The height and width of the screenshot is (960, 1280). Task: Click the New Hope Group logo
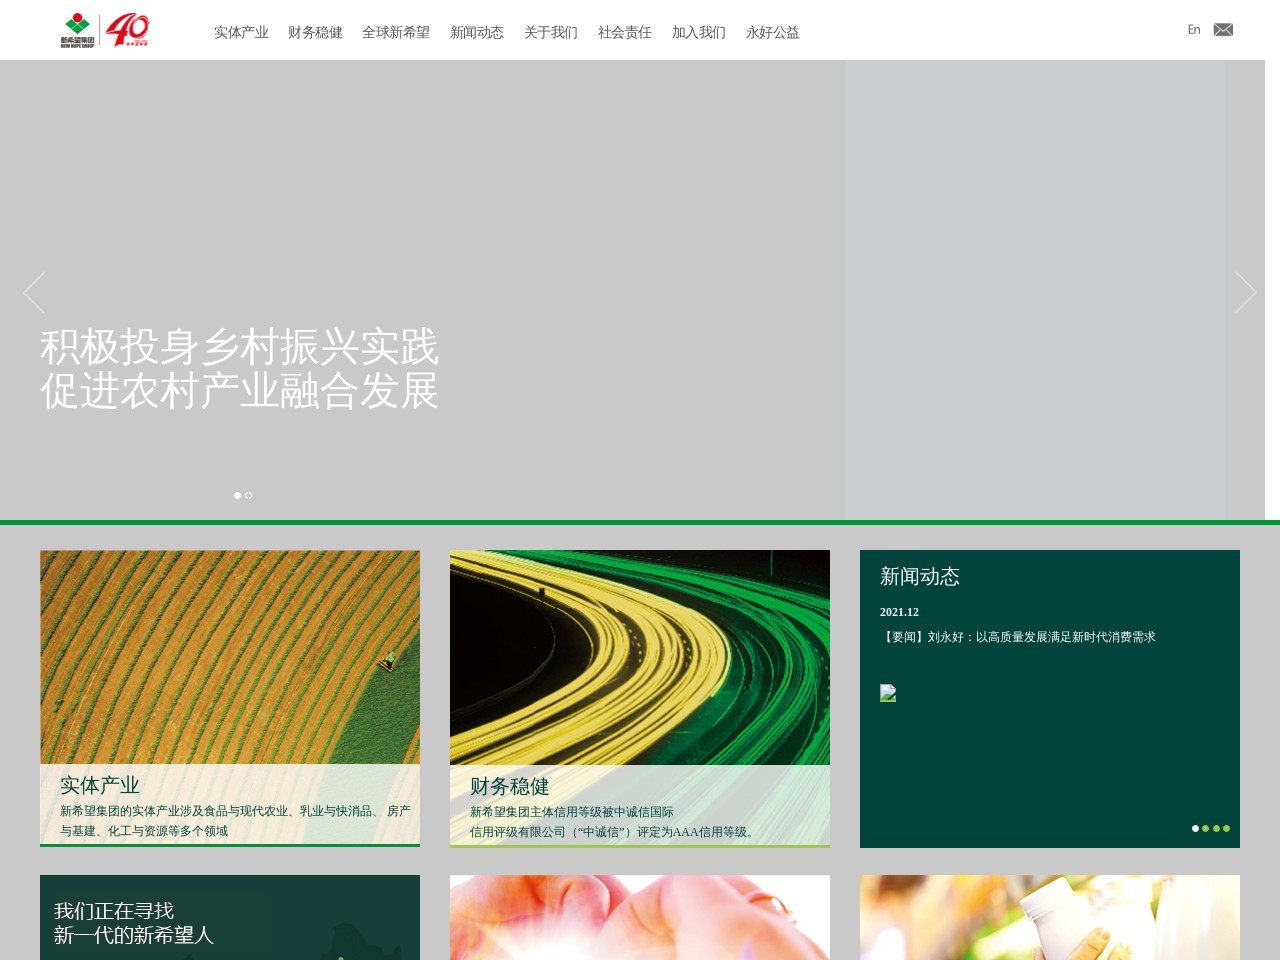click(x=77, y=30)
